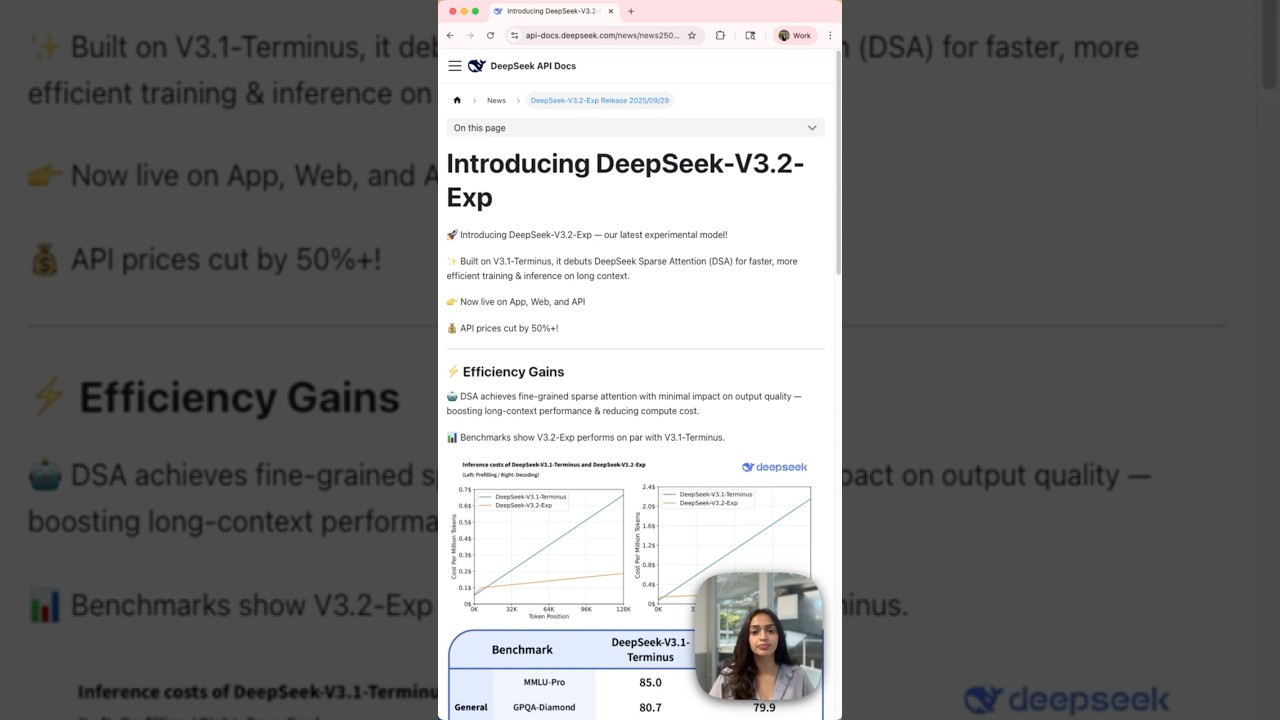Click the rocket emoji intro sentence

point(587,235)
